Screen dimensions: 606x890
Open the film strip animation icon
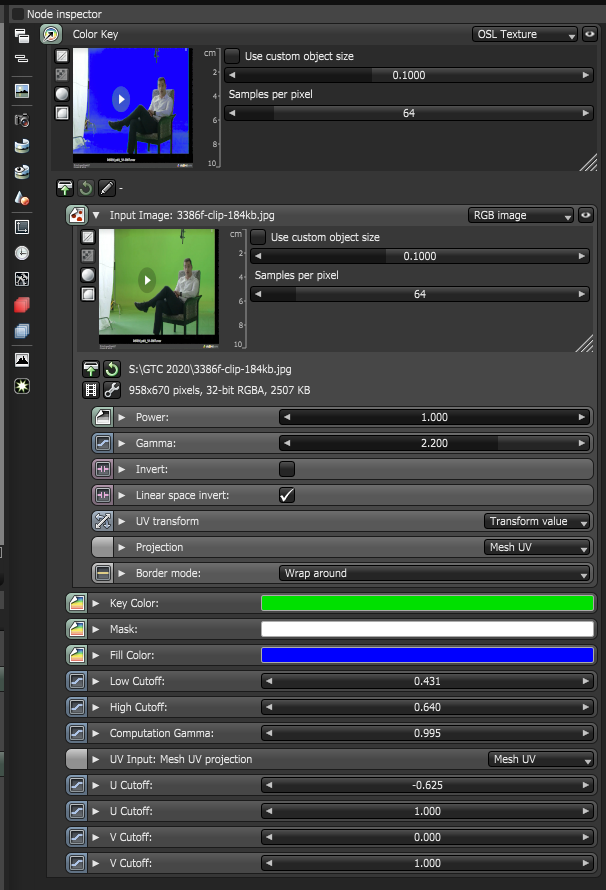point(91,390)
